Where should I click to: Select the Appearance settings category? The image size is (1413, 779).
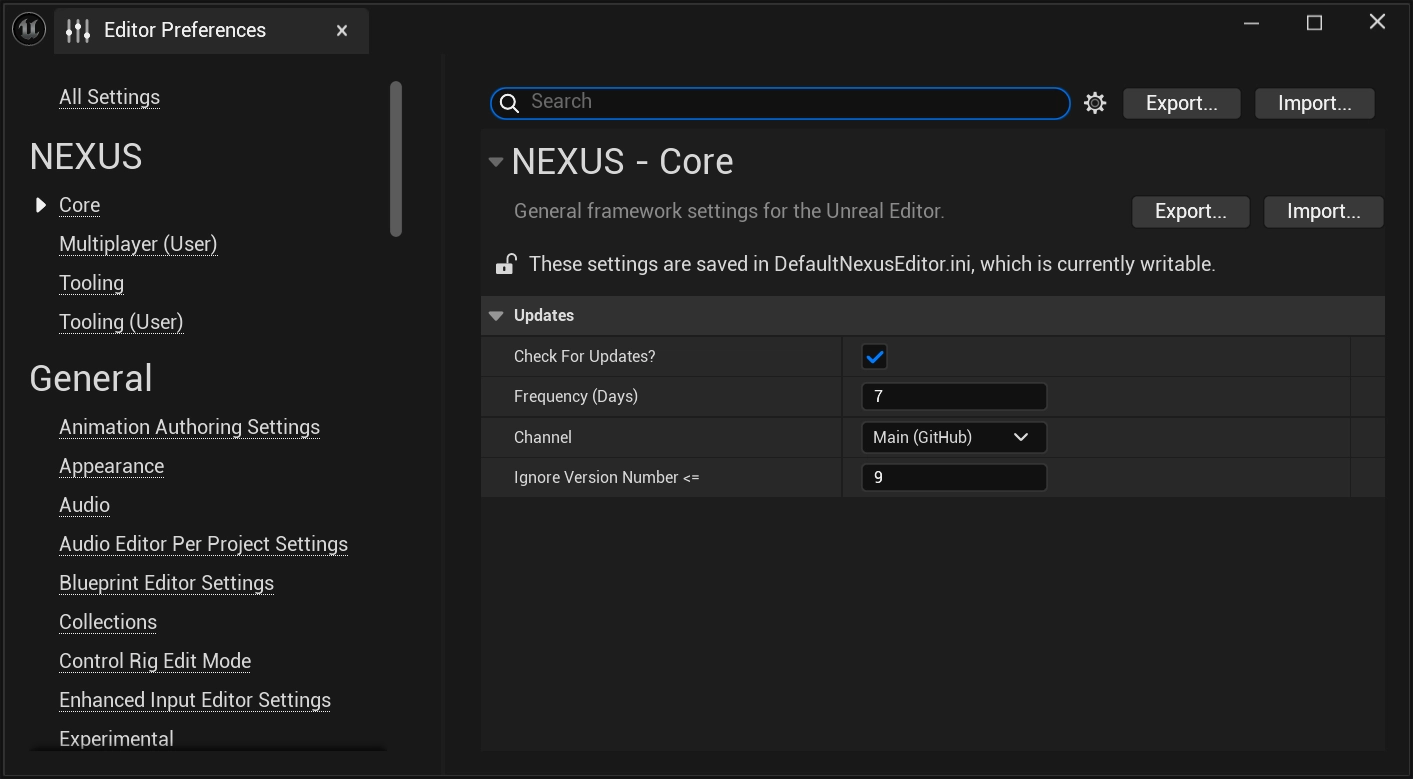111,466
